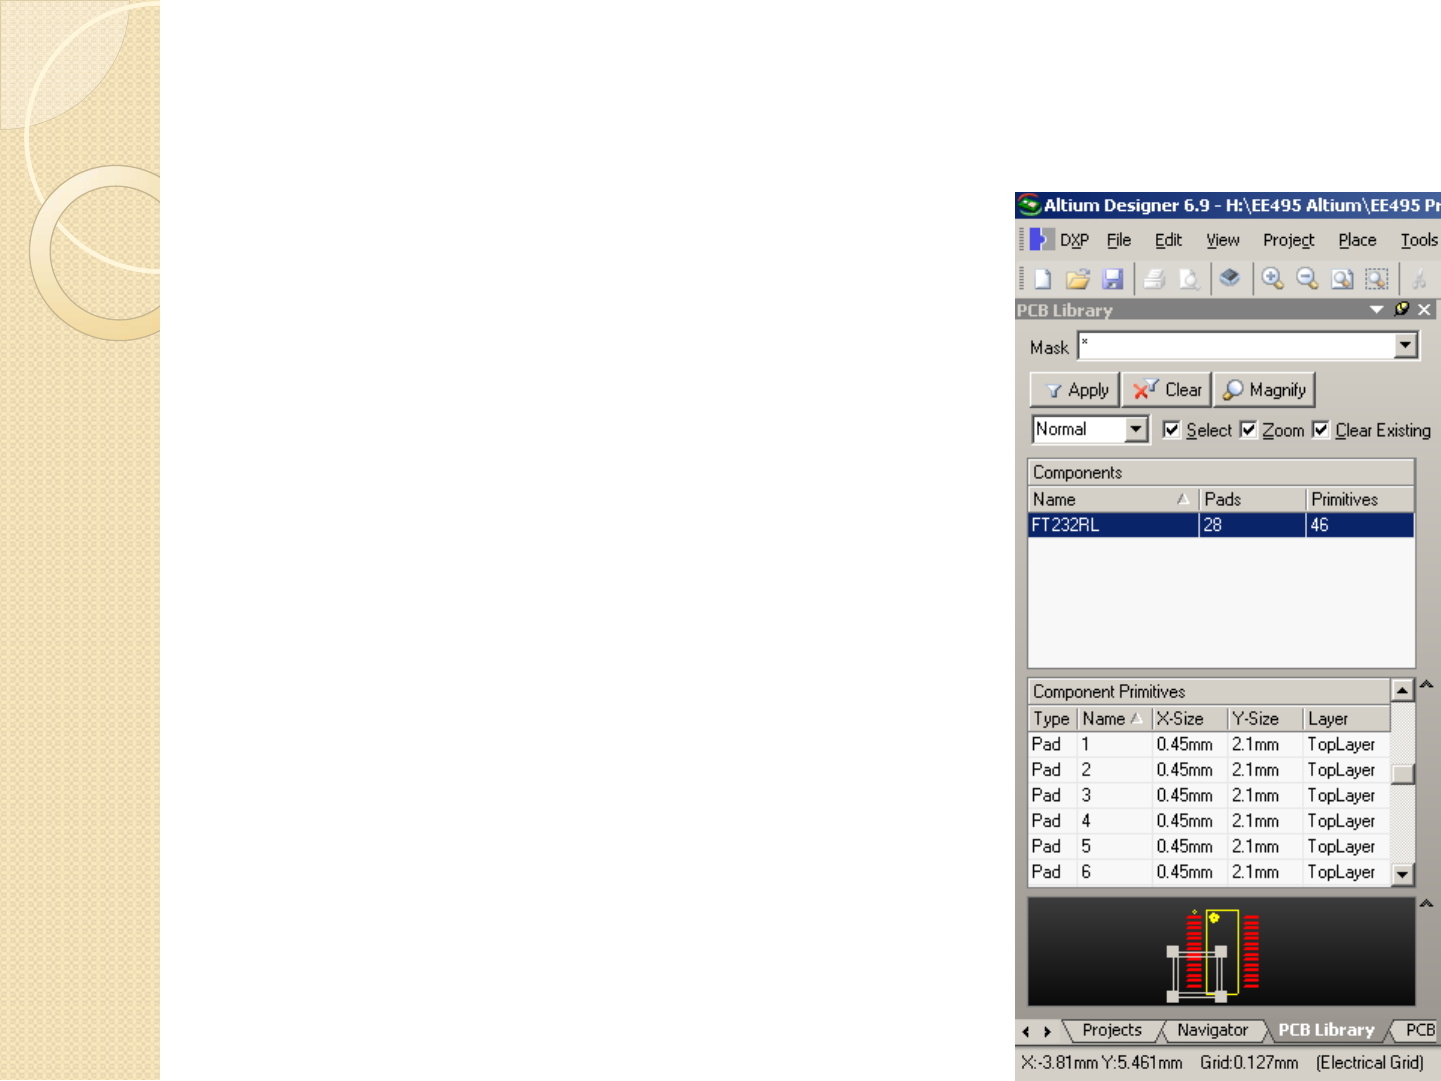Screen dimensions: 1441x1081
Task: Switch to the Projects tab
Action: 1111,1030
